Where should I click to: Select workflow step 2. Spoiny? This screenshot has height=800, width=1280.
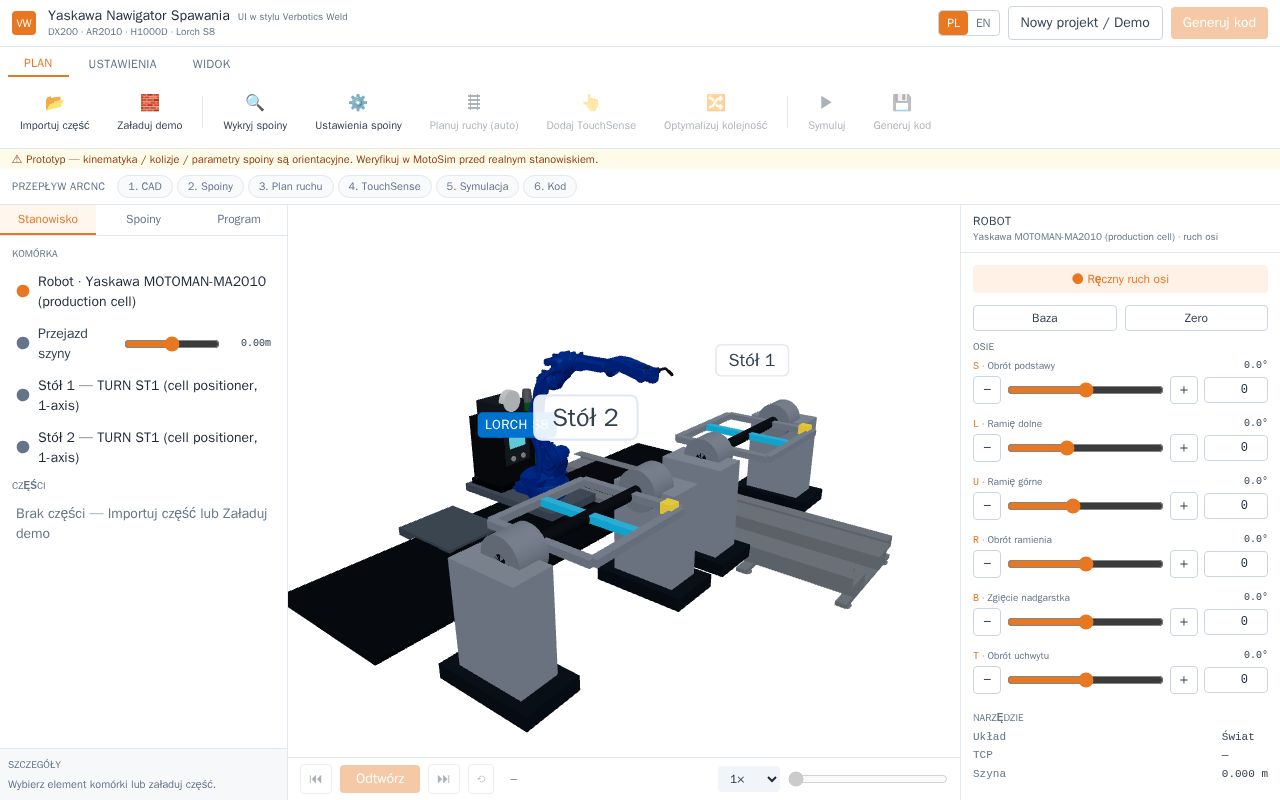tap(210, 187)
